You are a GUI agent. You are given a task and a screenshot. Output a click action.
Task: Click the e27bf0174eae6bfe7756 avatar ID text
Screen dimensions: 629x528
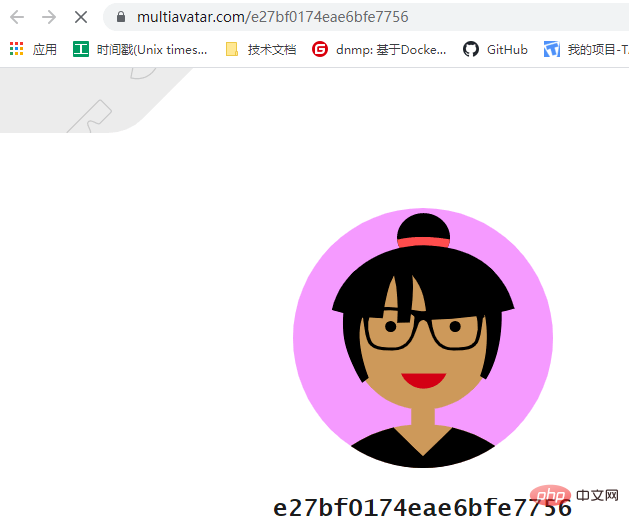click(x=422, y=508)
